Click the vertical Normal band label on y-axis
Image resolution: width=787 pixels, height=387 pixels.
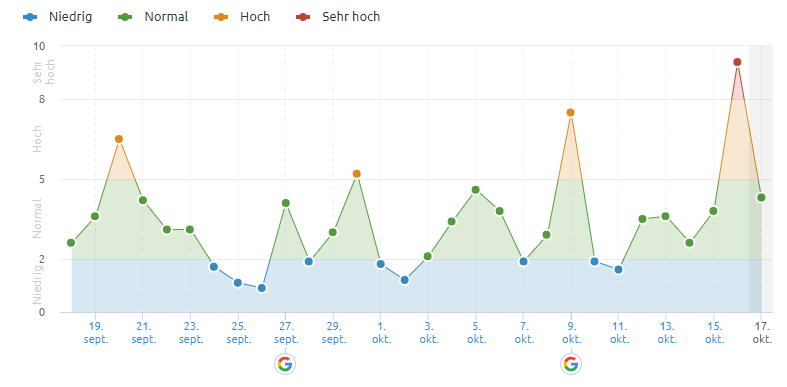[37, 218]
